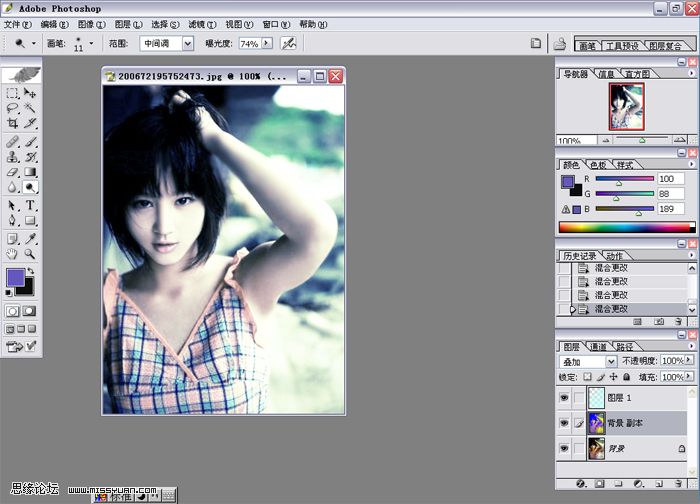This screenshot has width=700, height=504.
Task: Open the Navigator panel options menu arrow
Action: point(692,73)
